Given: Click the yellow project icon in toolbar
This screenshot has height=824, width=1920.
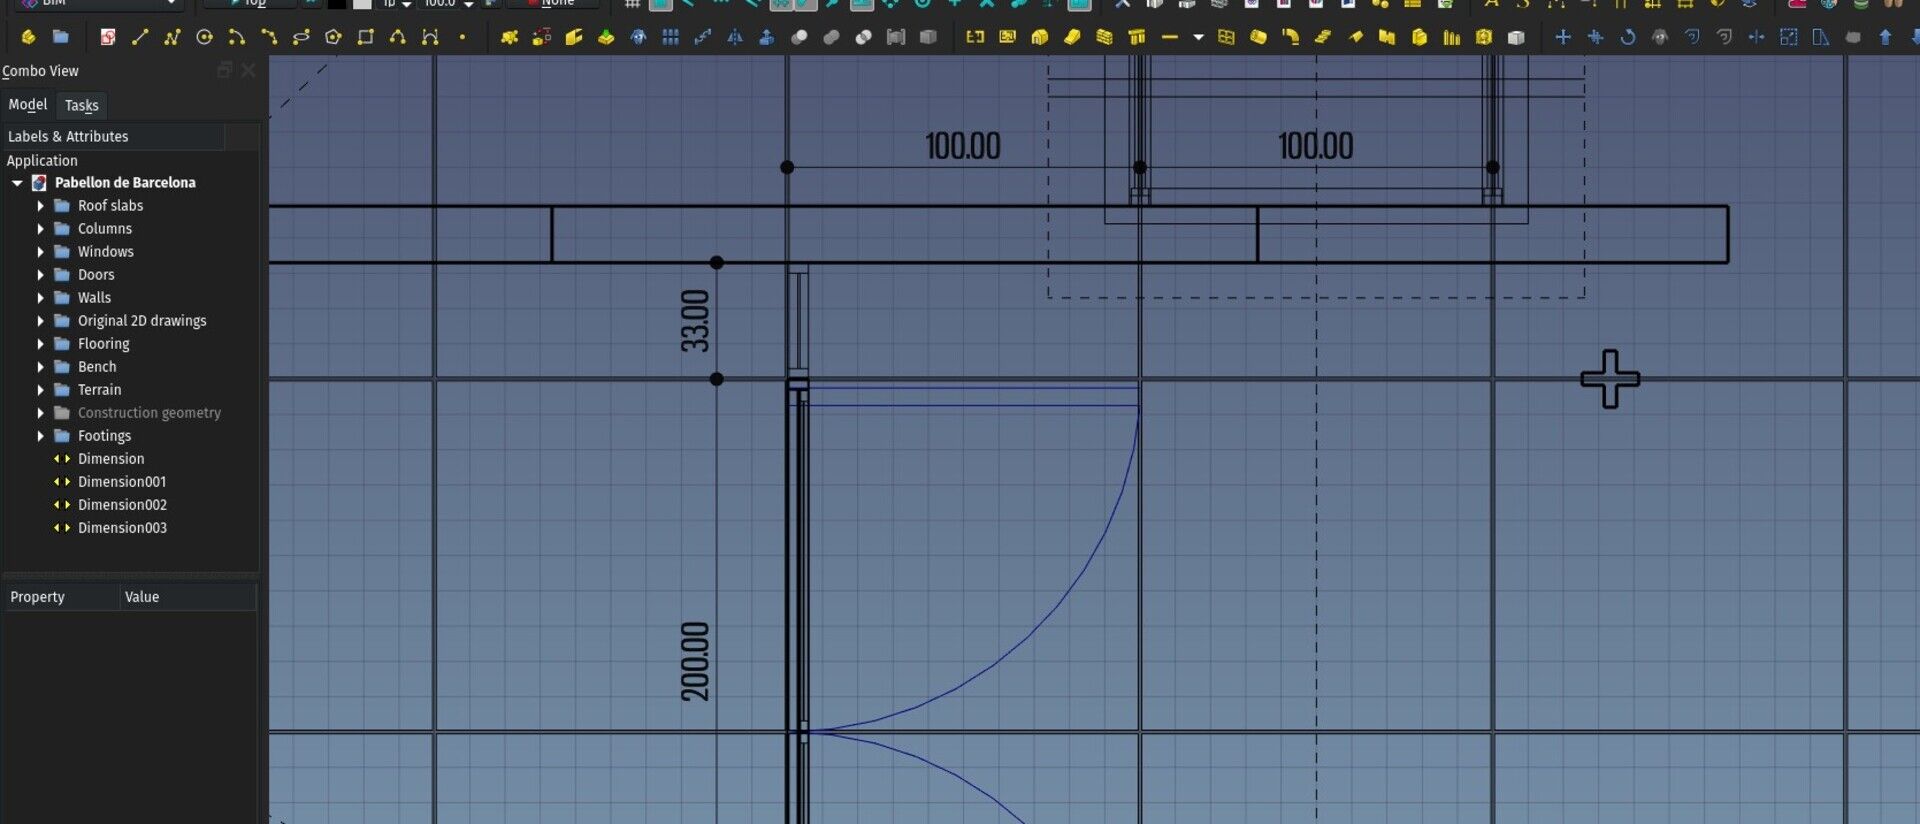Looking at the screenshot, I should 28,37.
